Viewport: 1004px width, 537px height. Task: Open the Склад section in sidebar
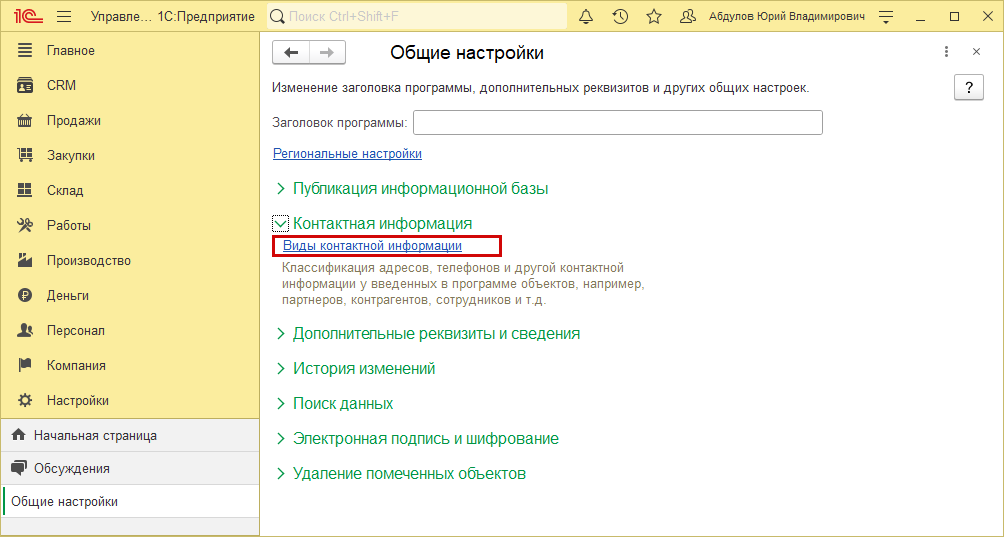click(x=65, y=191)
